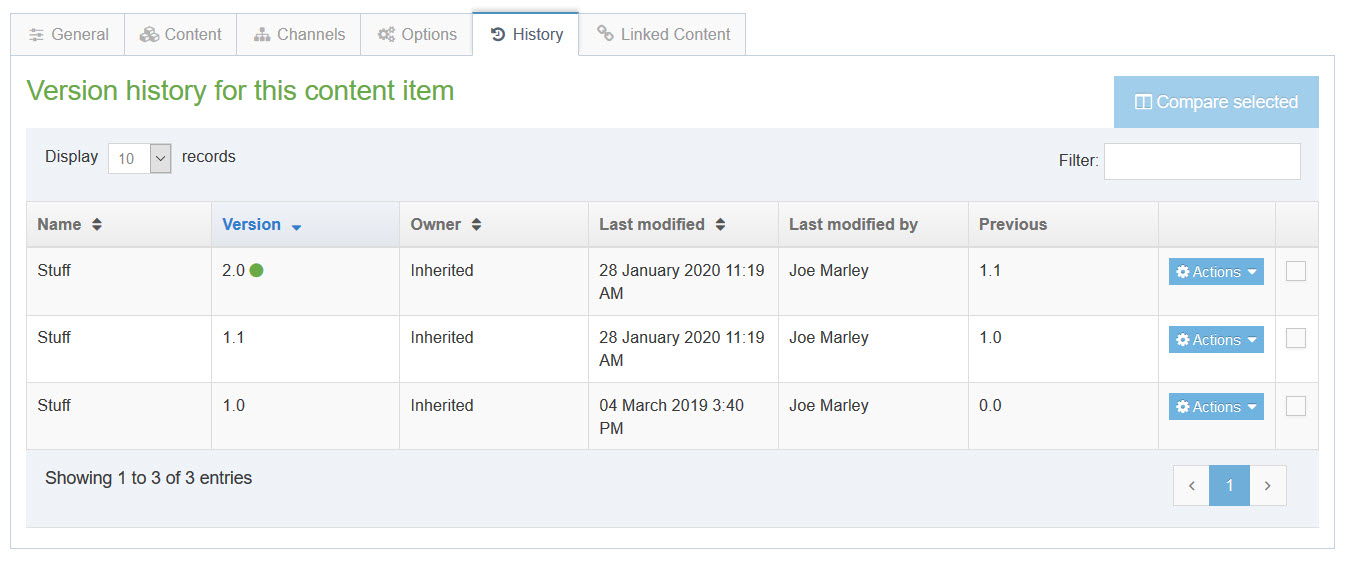Click the Compare selected button
The image size is (1351, 562).
tap(1216, 102)
